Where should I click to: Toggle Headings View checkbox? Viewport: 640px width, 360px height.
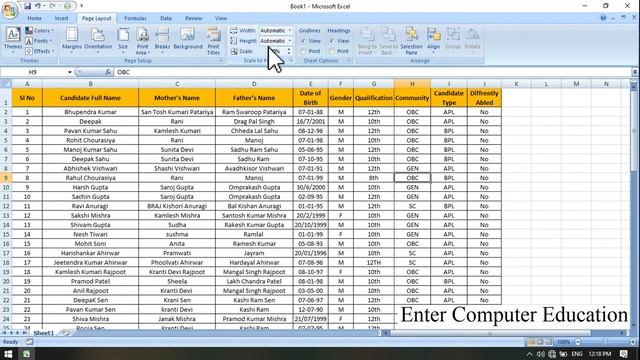[332, 41]
